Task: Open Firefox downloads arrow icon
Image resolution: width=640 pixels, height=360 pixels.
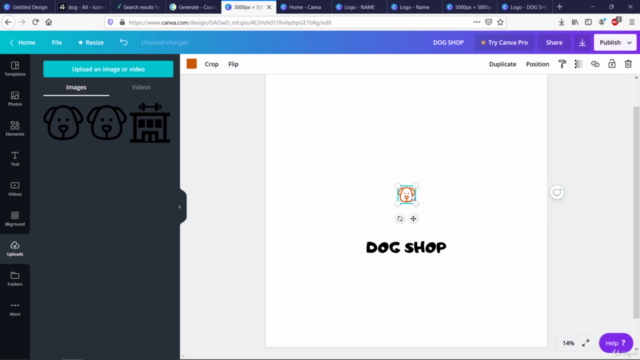Action: coord(562,22)
